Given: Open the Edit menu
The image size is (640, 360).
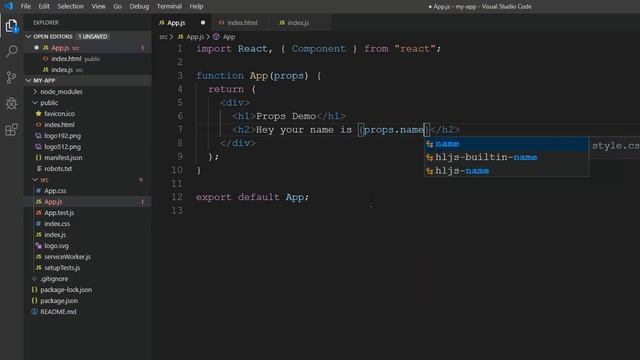Looking at the screenshot, I should tap(44, 7).
